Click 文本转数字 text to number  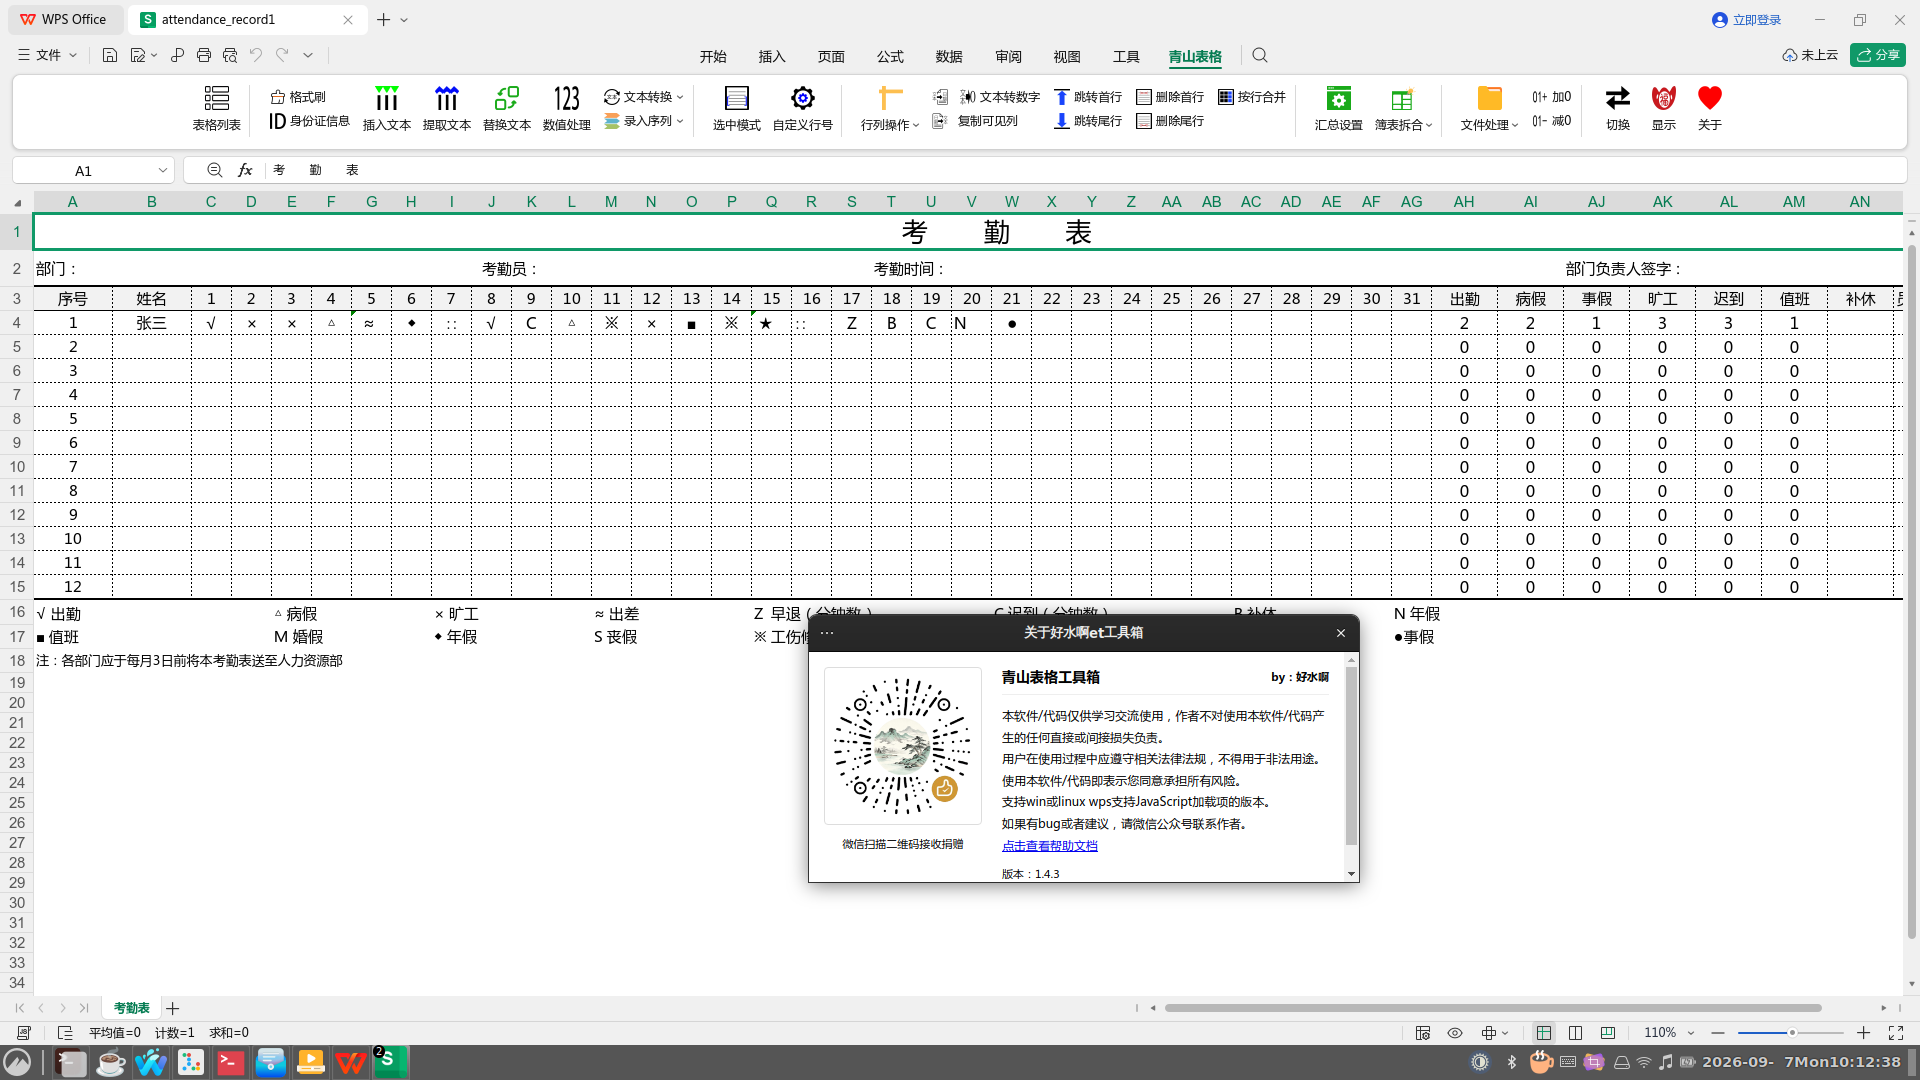pyautogui.click(x=1000, y=97)
